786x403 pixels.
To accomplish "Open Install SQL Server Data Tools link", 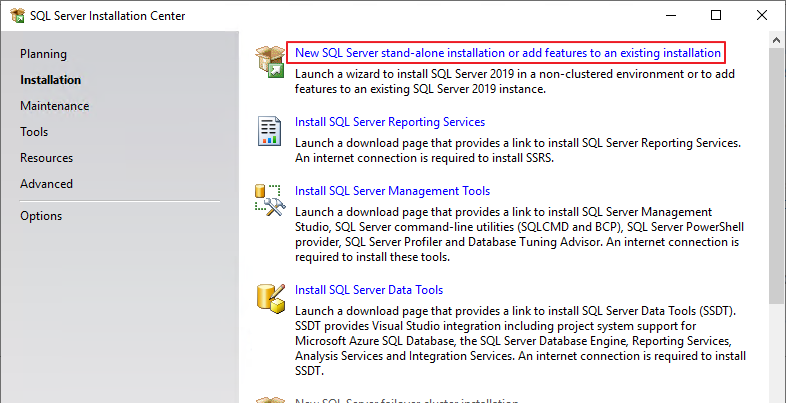I will click(369, 290).
